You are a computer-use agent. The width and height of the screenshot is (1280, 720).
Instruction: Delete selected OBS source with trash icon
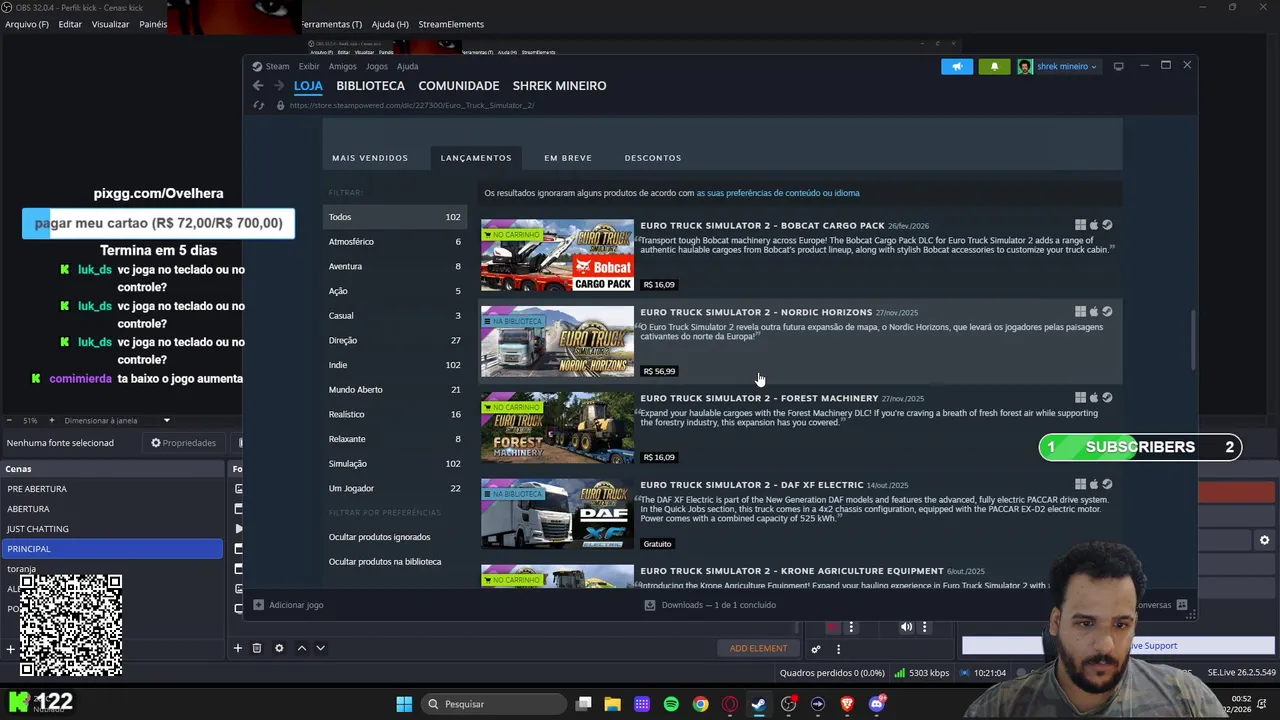tap(257, 648)
